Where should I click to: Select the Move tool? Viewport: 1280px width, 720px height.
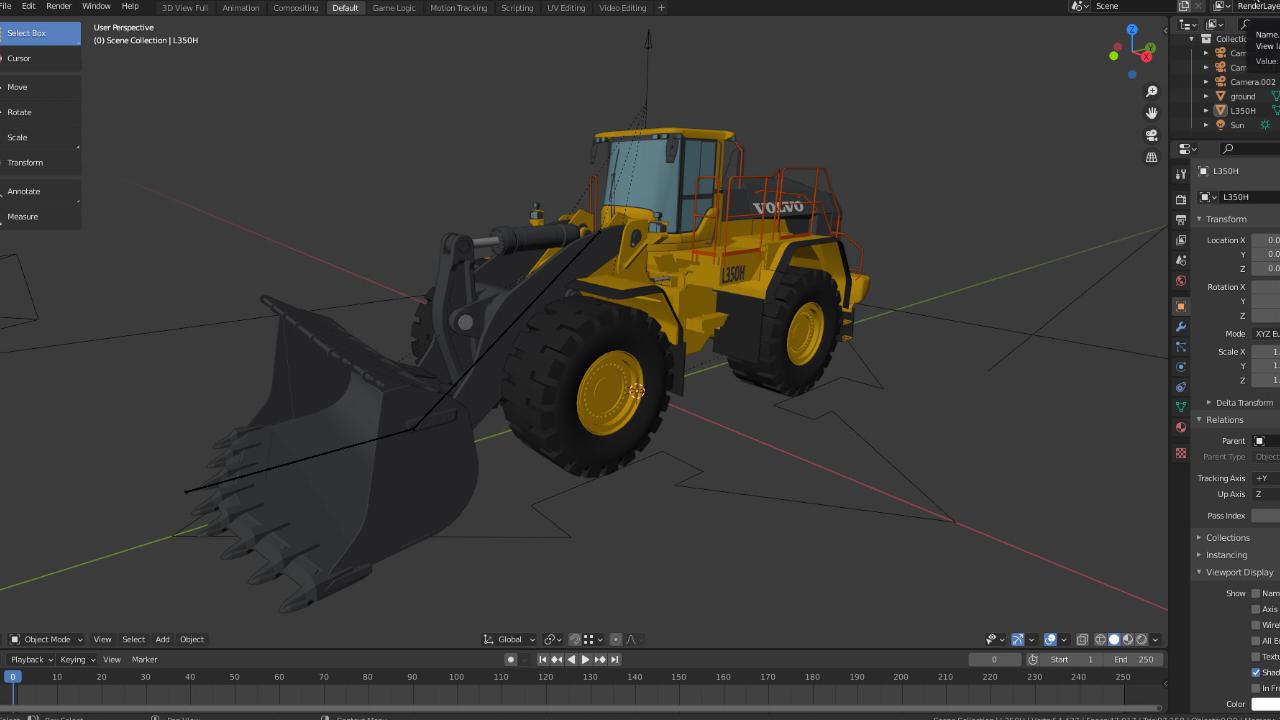(x=40, y=87)
